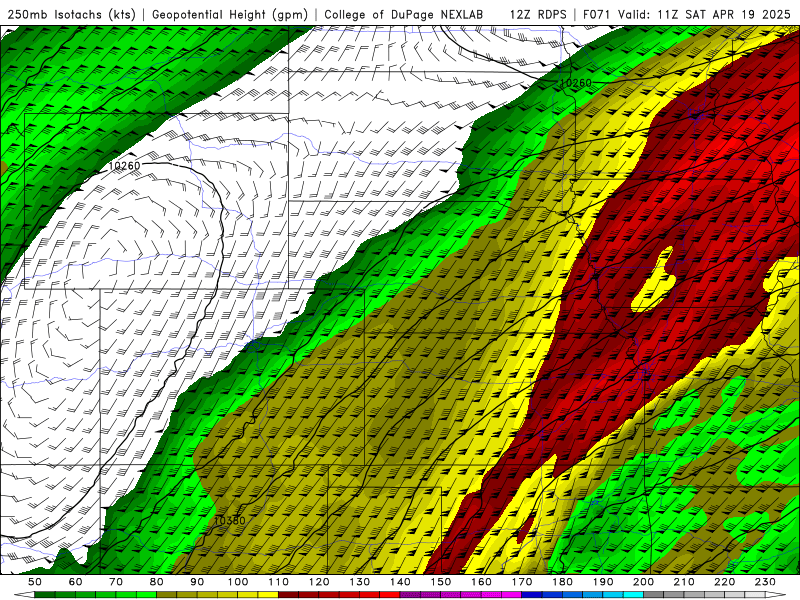The image size is (800, 600).
Task: Click the "F071" forecast hour label
Action: coord(597,14)
